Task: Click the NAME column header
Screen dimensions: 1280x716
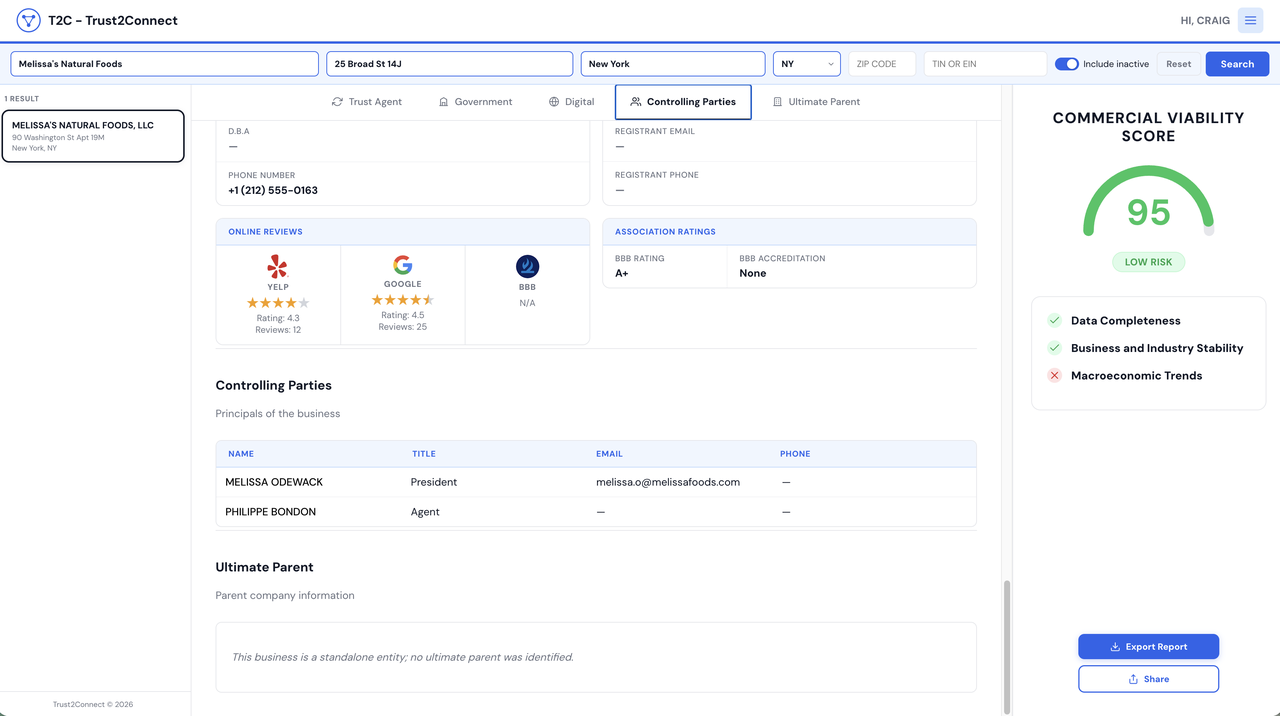Action: coord(241,454)
